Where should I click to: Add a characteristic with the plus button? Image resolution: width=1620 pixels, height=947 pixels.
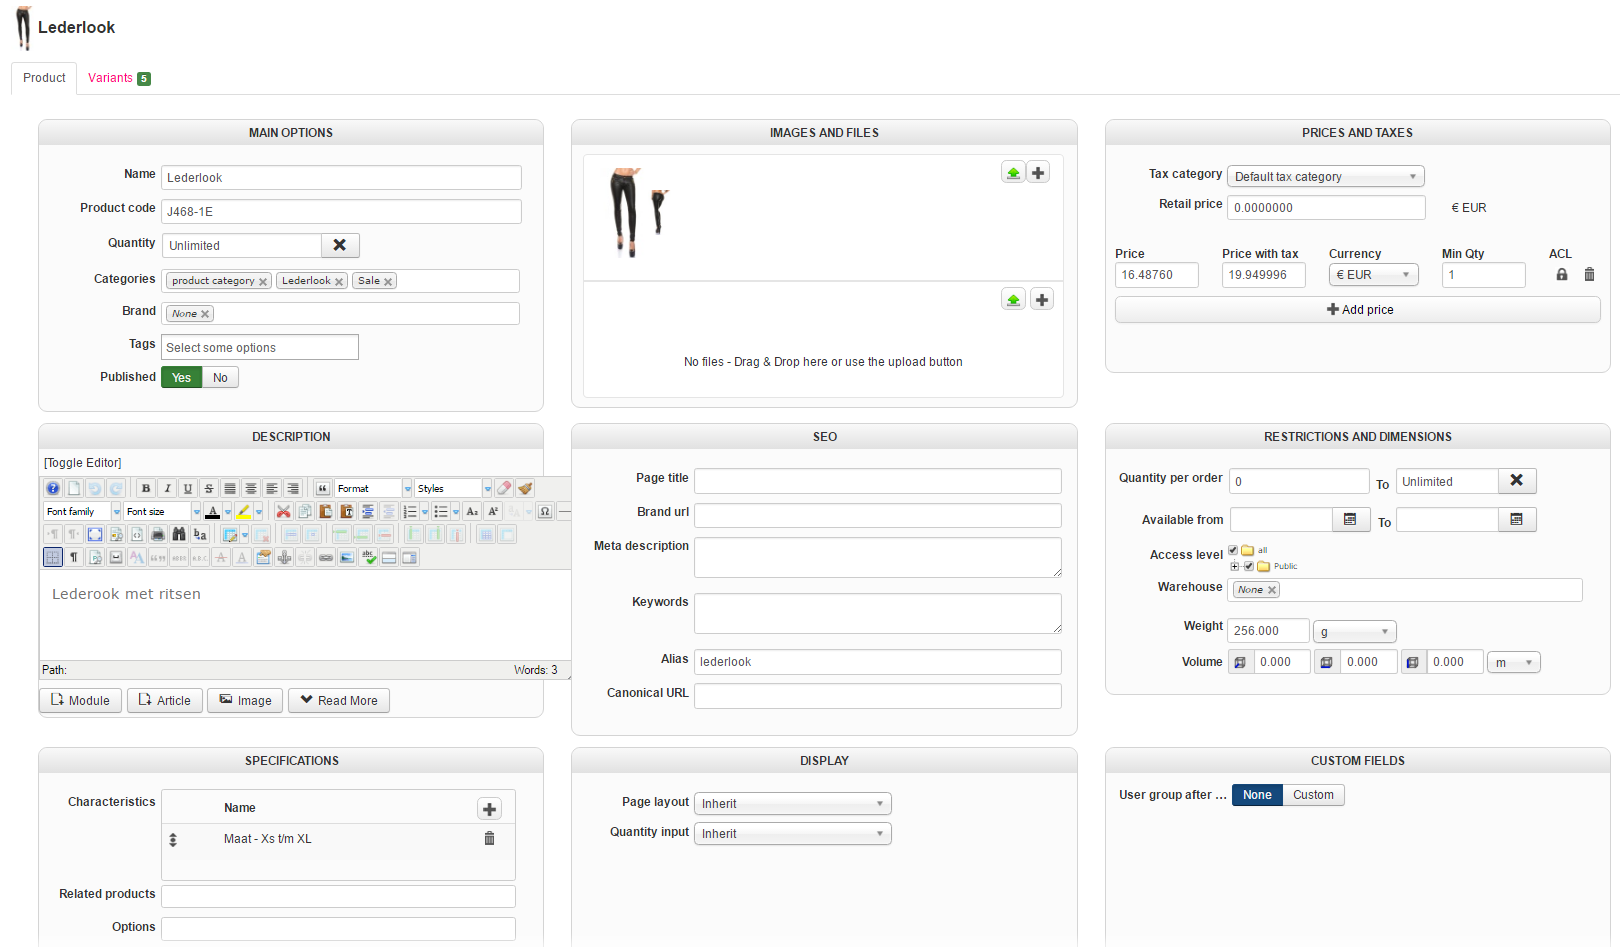(x=490, y=809)
